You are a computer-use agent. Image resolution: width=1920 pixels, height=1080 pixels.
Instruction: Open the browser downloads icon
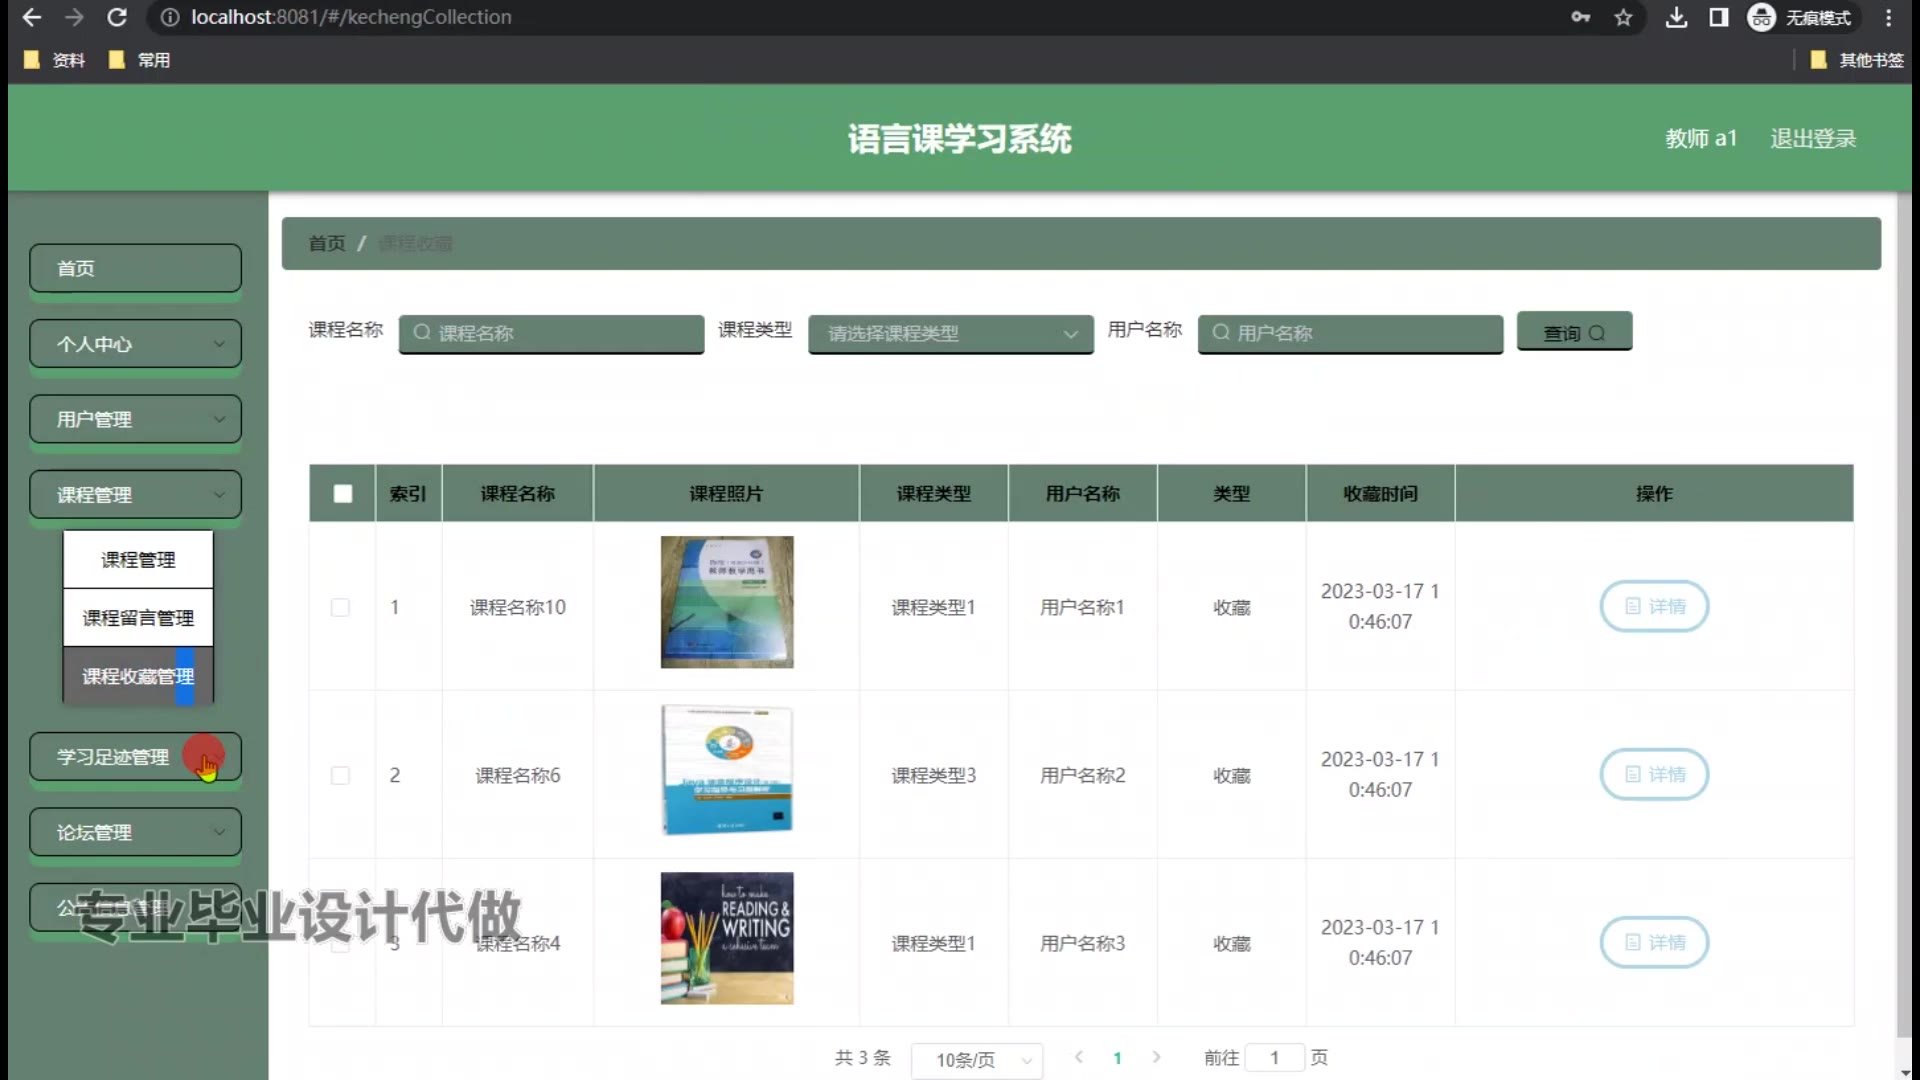1676,17
